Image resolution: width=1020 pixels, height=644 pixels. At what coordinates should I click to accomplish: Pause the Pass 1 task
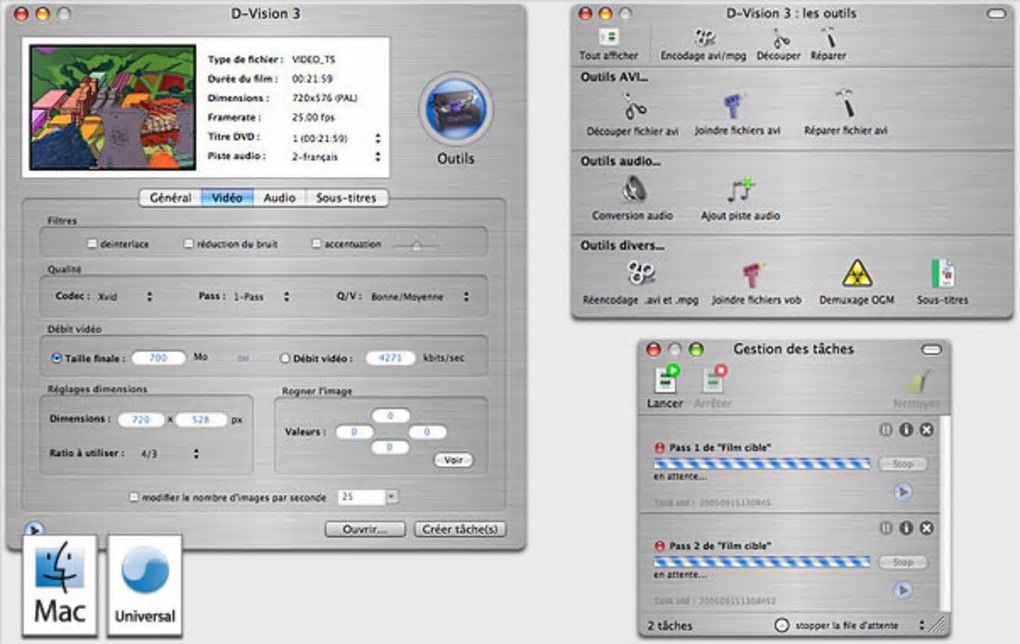pos(886,429)
